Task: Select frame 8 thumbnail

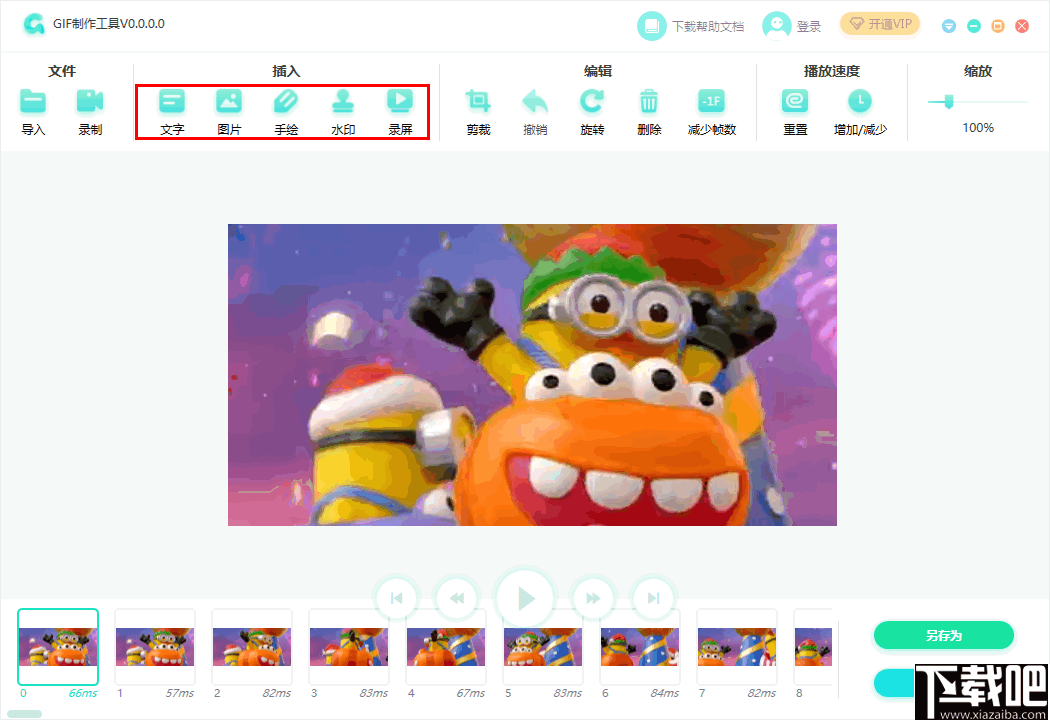Action: (x=813, y=646)
